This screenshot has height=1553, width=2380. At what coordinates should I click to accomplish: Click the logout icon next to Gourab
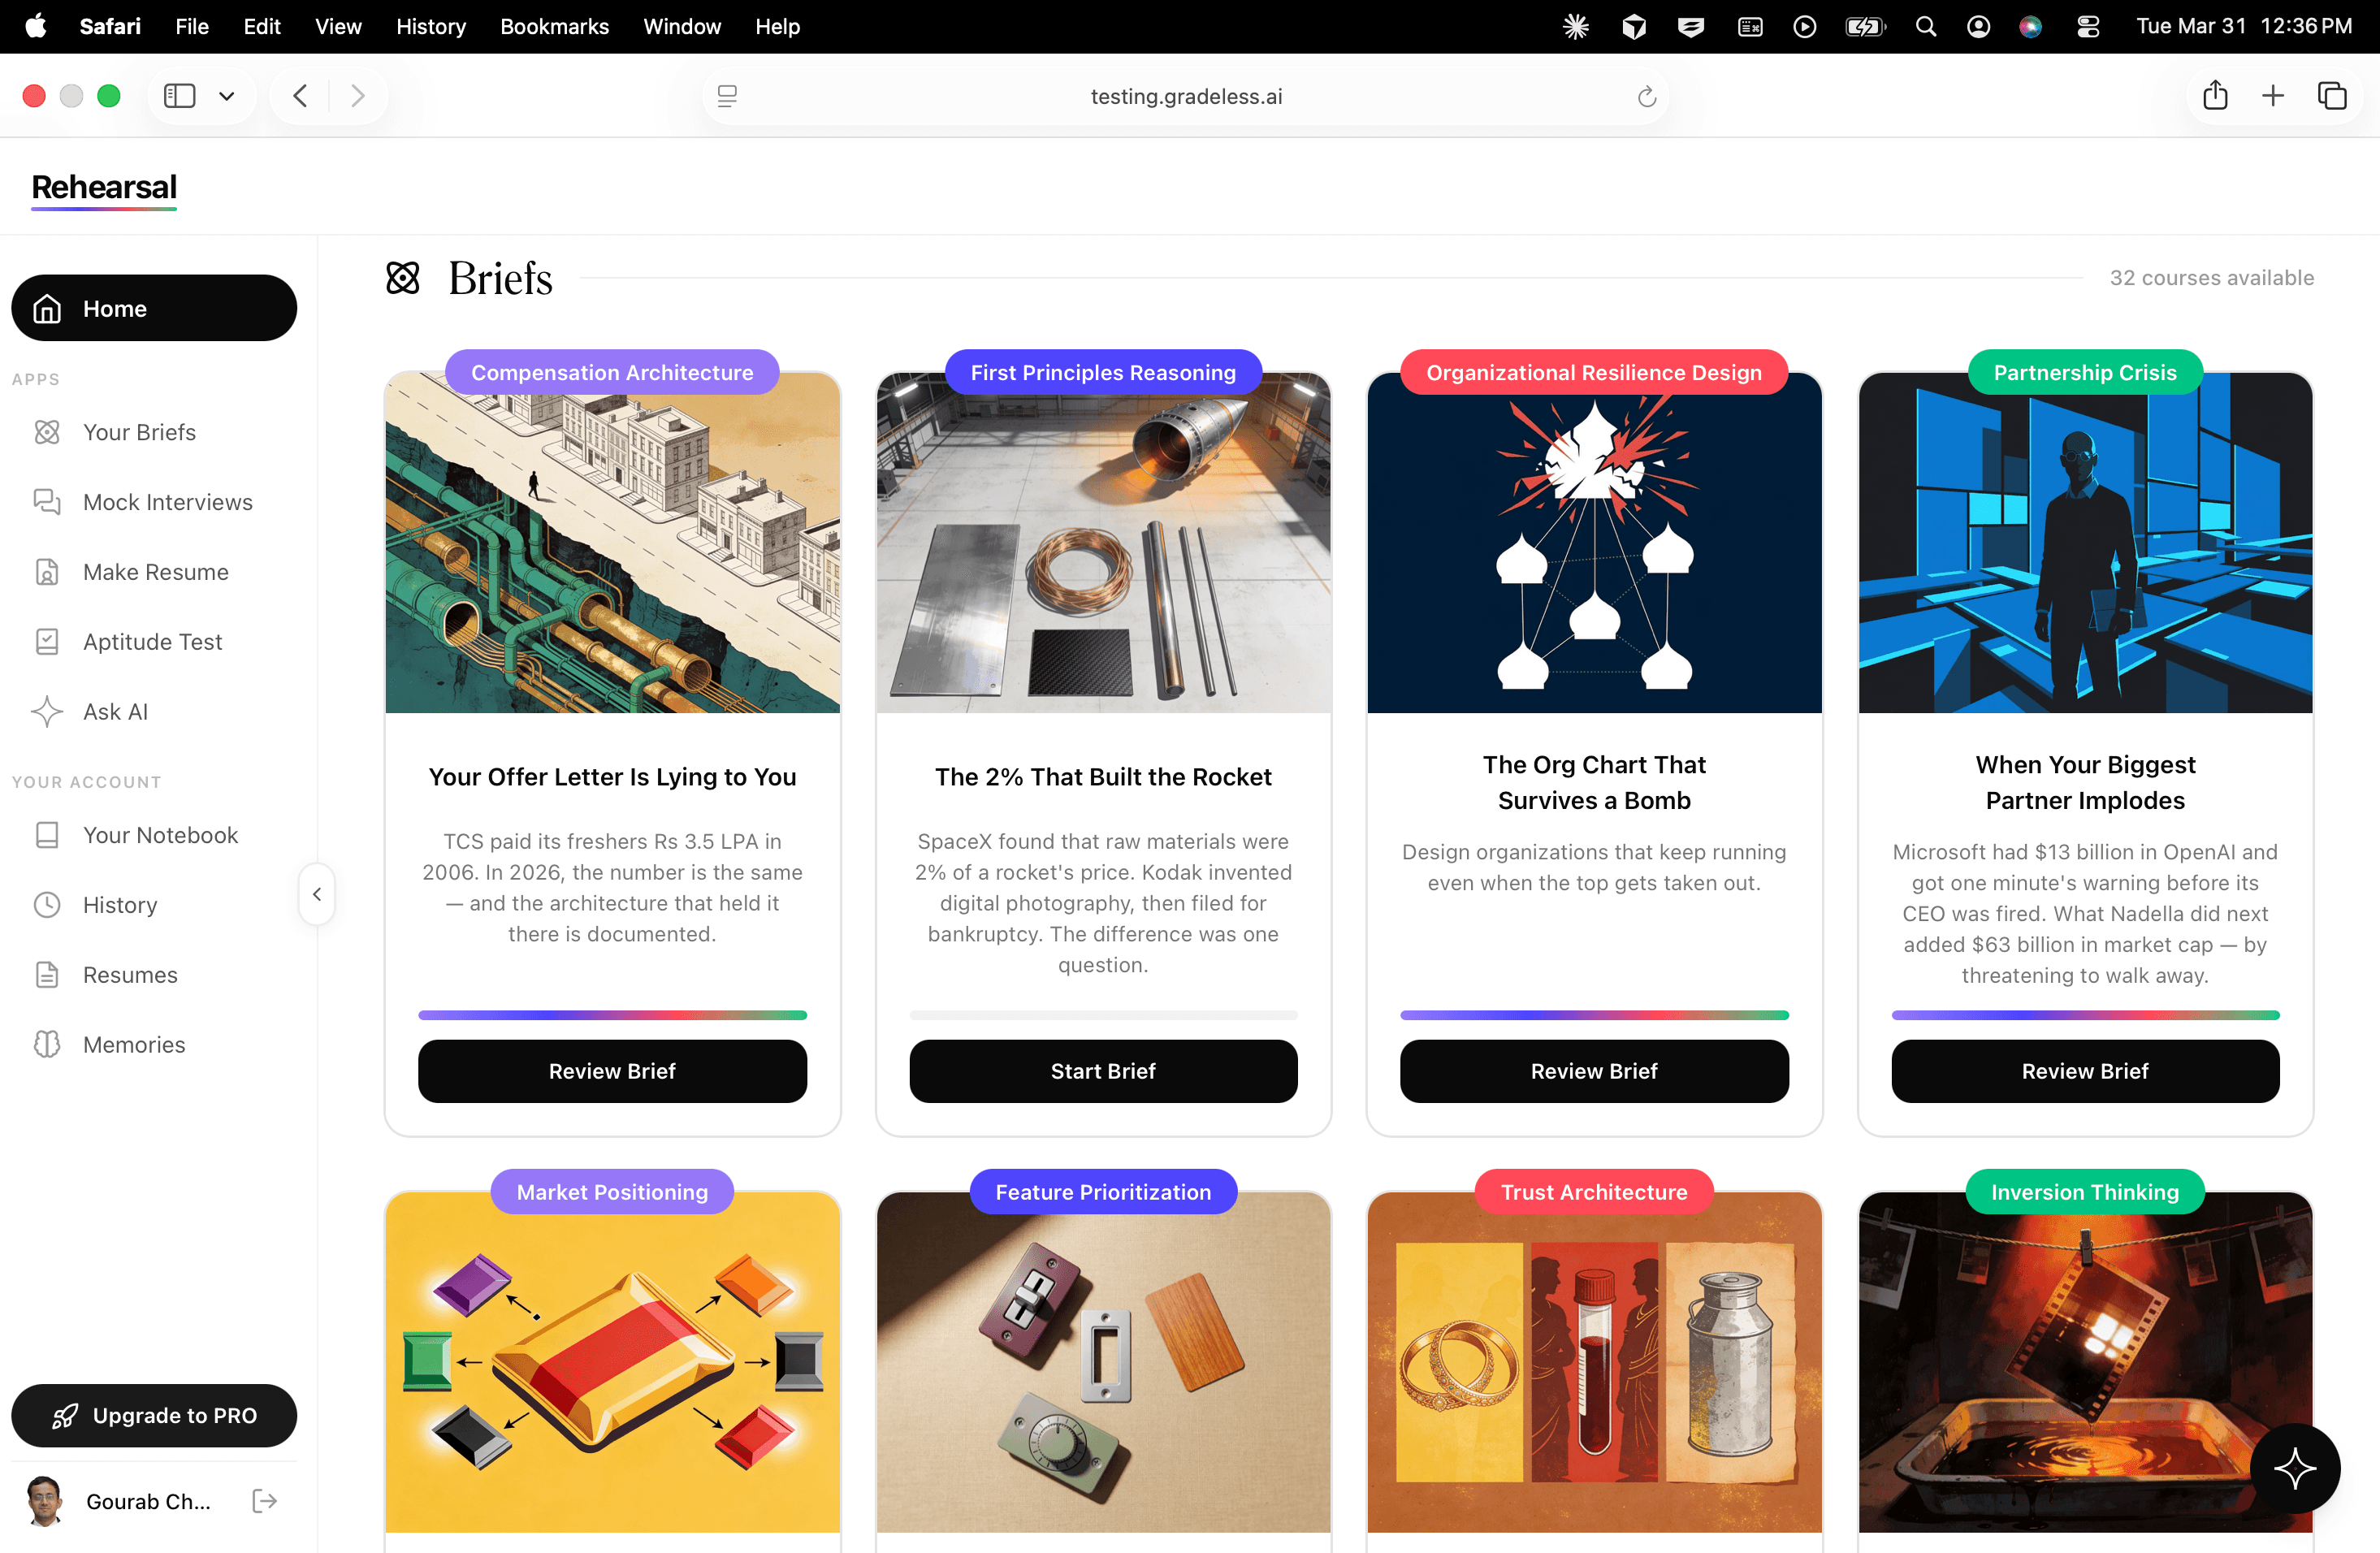point(264,1501)
